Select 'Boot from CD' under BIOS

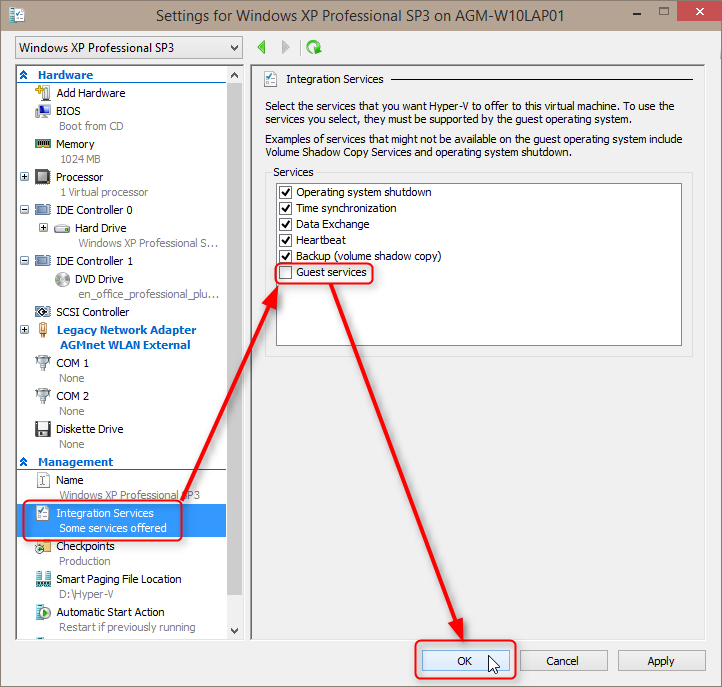[91, 126]
